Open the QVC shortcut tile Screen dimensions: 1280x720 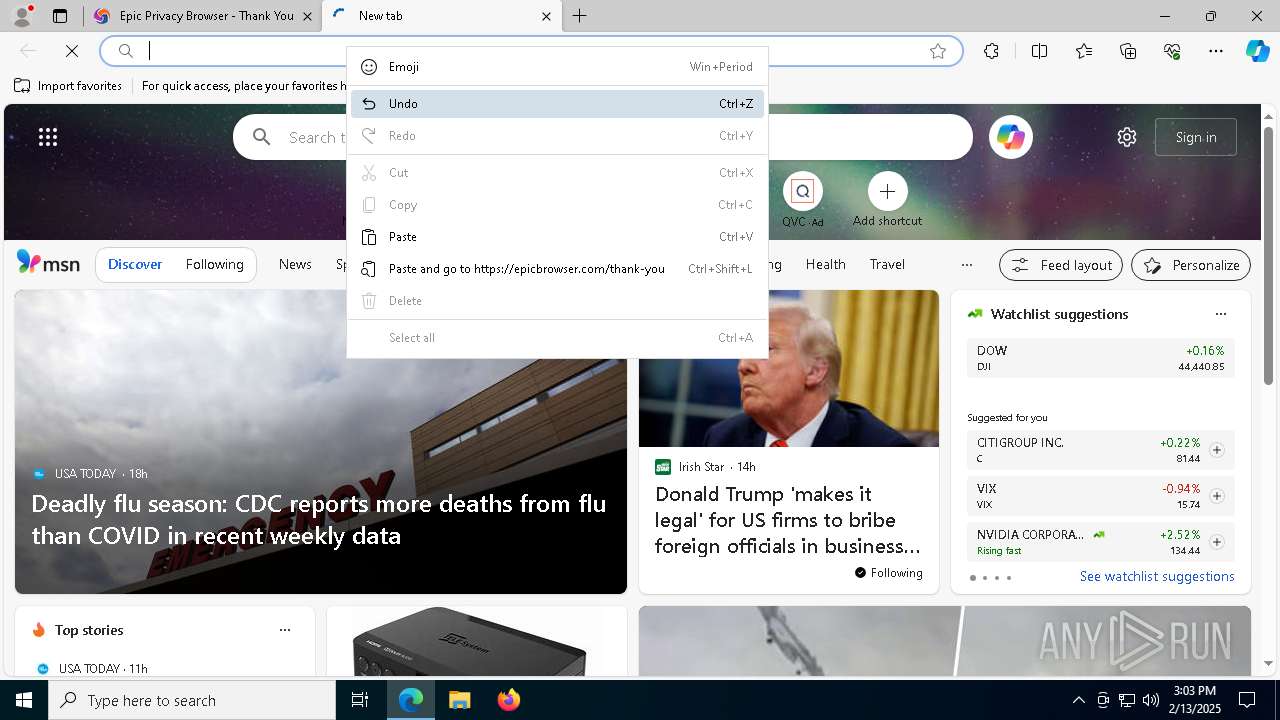point(802,200)
